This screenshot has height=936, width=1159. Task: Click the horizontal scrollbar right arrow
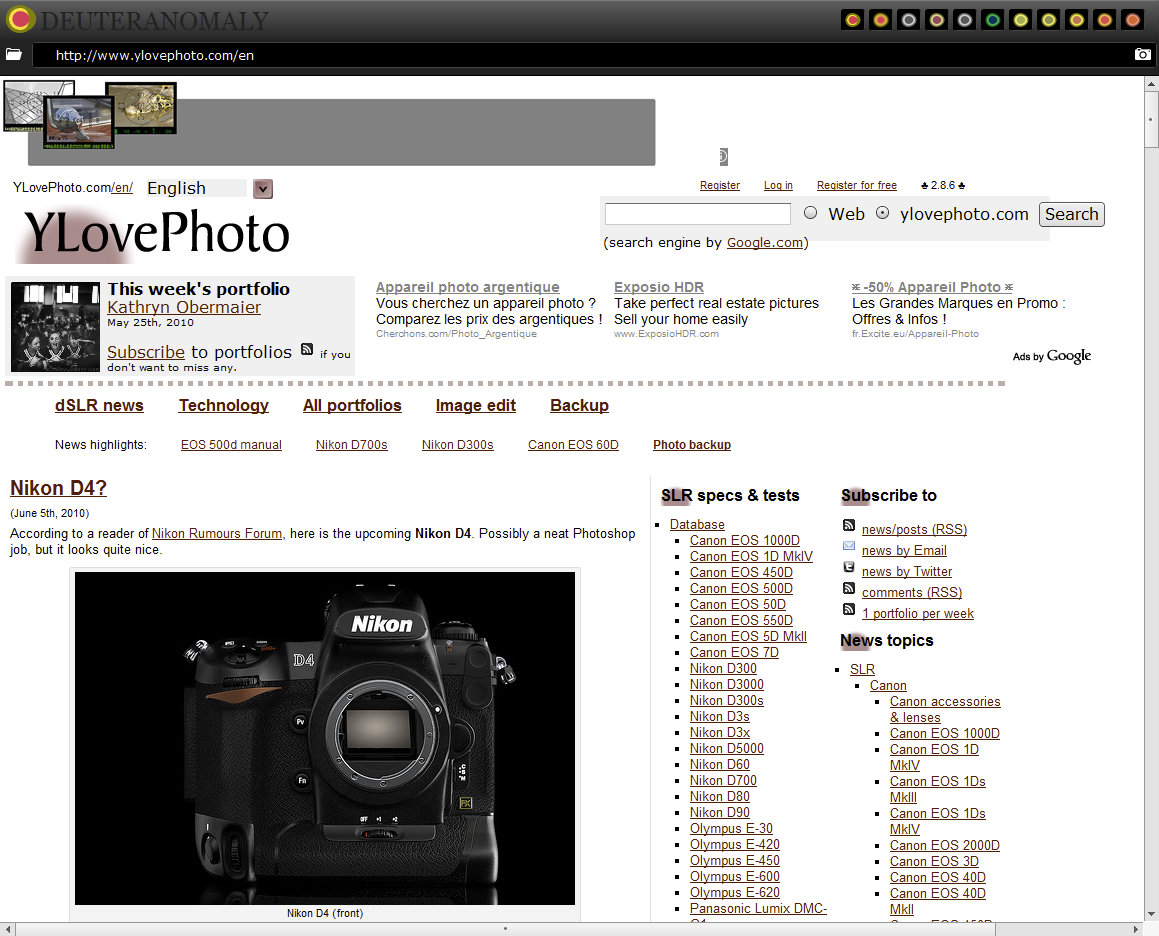coord(1136,929)
